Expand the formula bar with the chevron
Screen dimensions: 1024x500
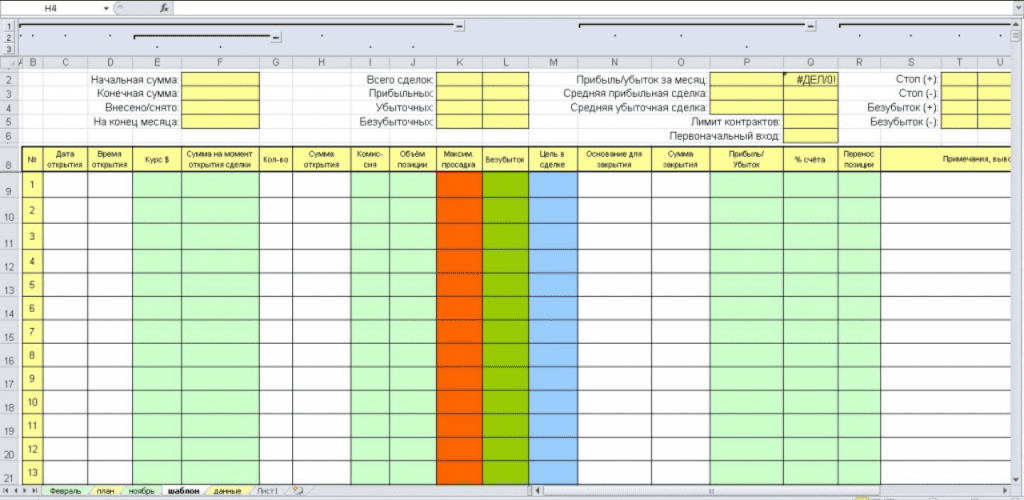pyautogui.click(x=1016, y=7)
